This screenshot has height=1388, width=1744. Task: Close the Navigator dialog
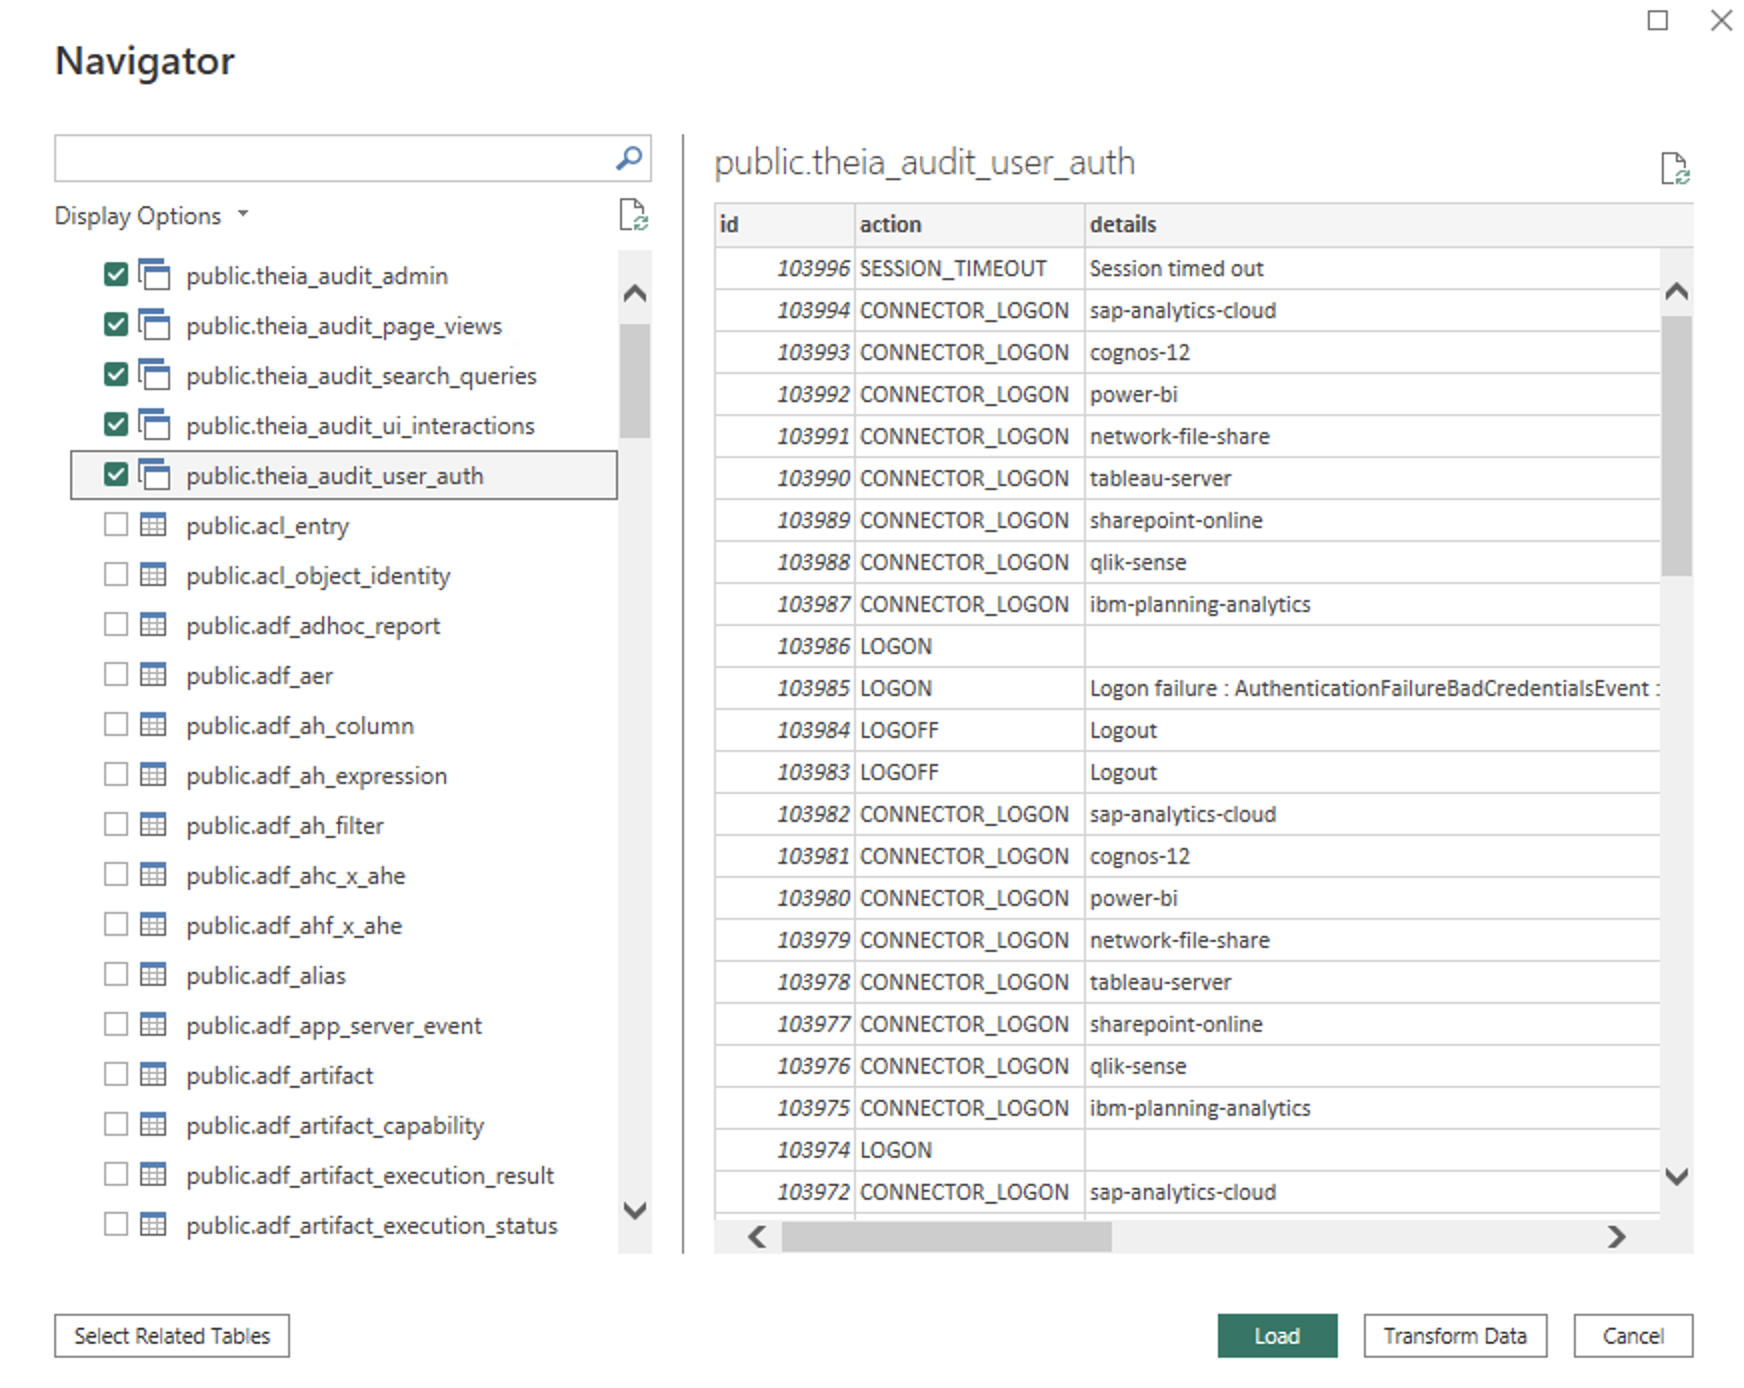pos(1721,20)
